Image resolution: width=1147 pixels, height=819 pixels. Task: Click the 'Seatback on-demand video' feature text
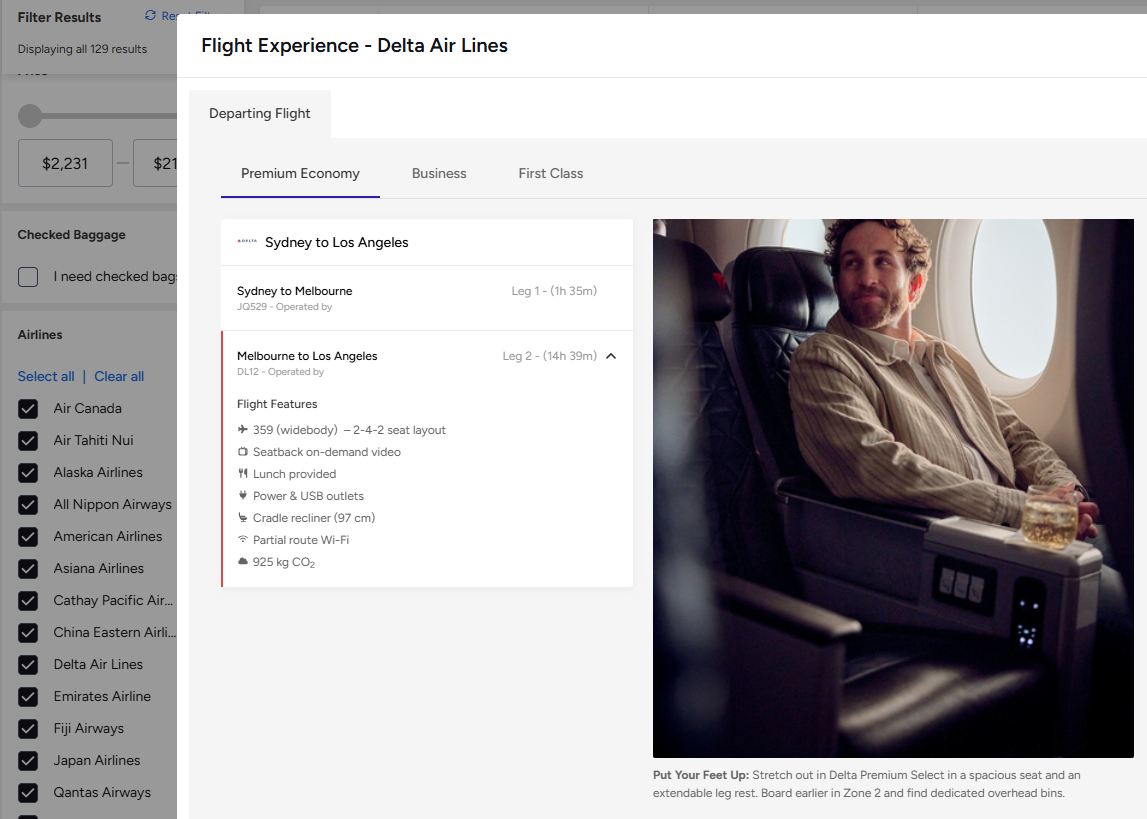[326, 452]
